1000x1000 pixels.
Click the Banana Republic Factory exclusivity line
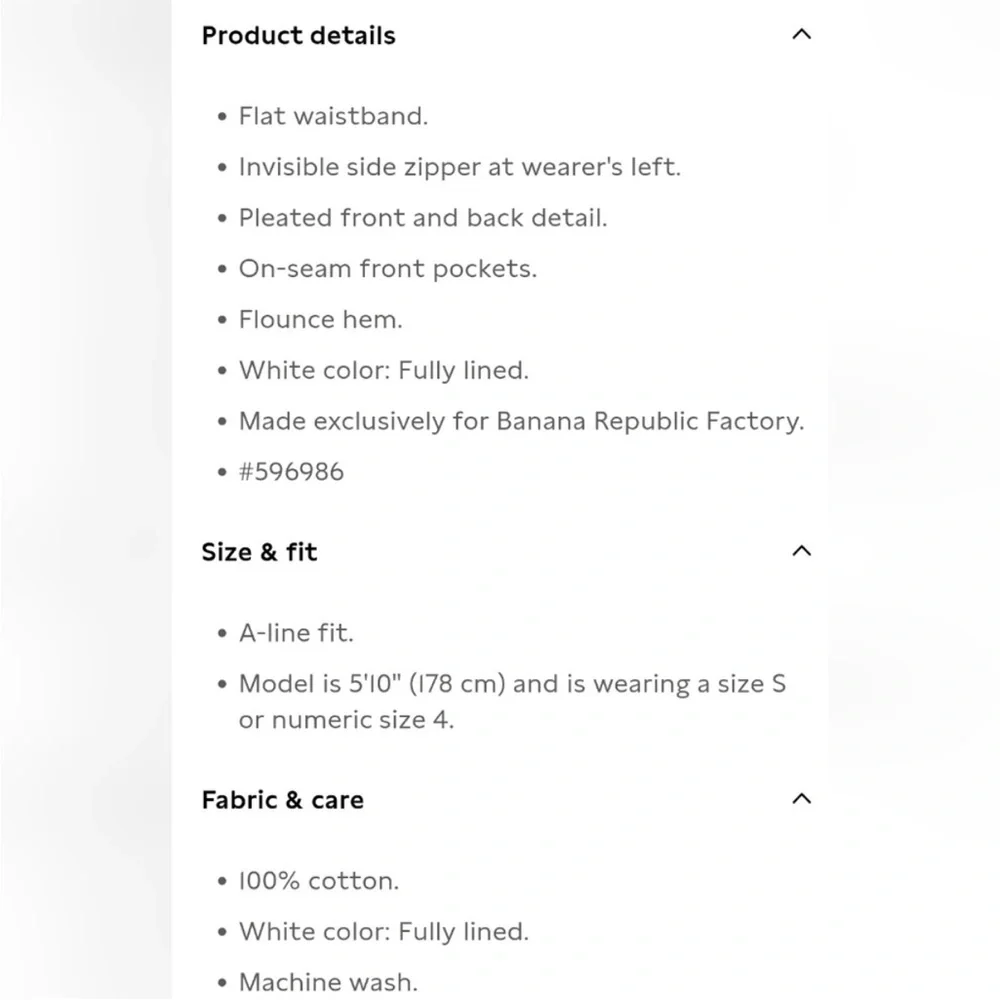click(520, 422)
